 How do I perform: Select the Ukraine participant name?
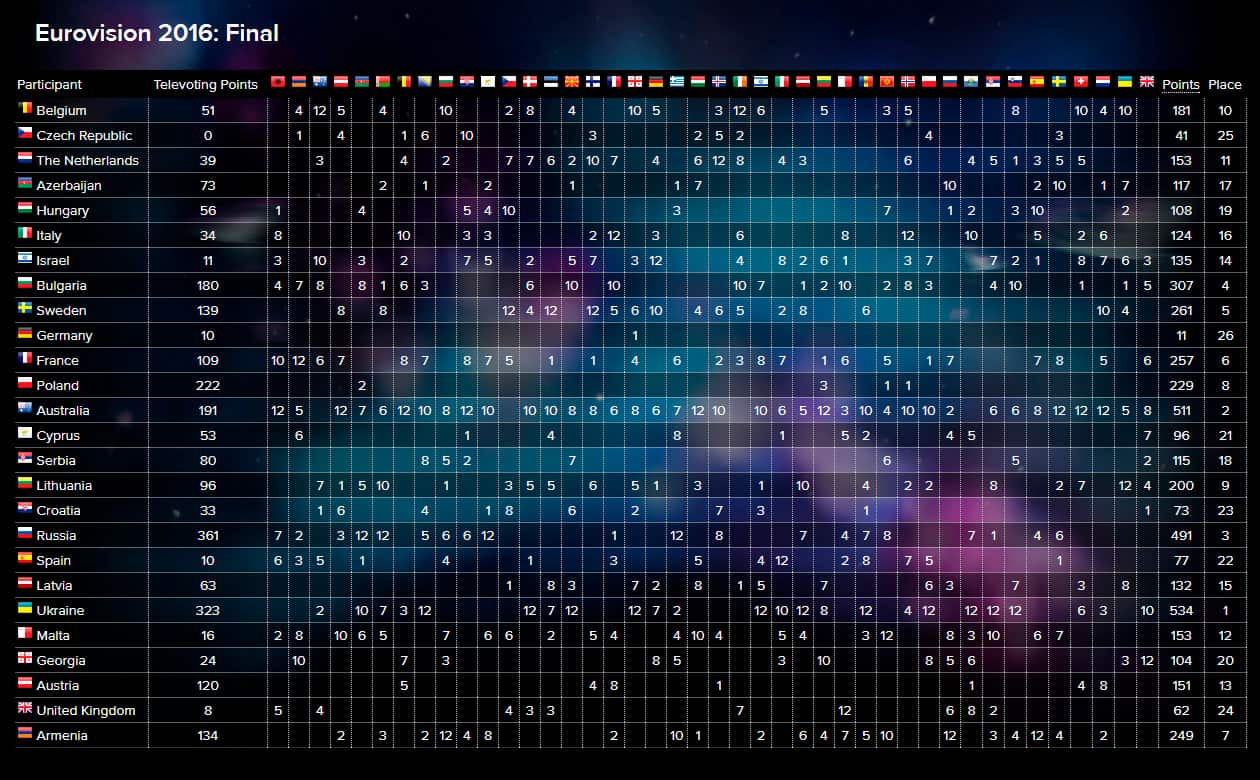[67, 610]
